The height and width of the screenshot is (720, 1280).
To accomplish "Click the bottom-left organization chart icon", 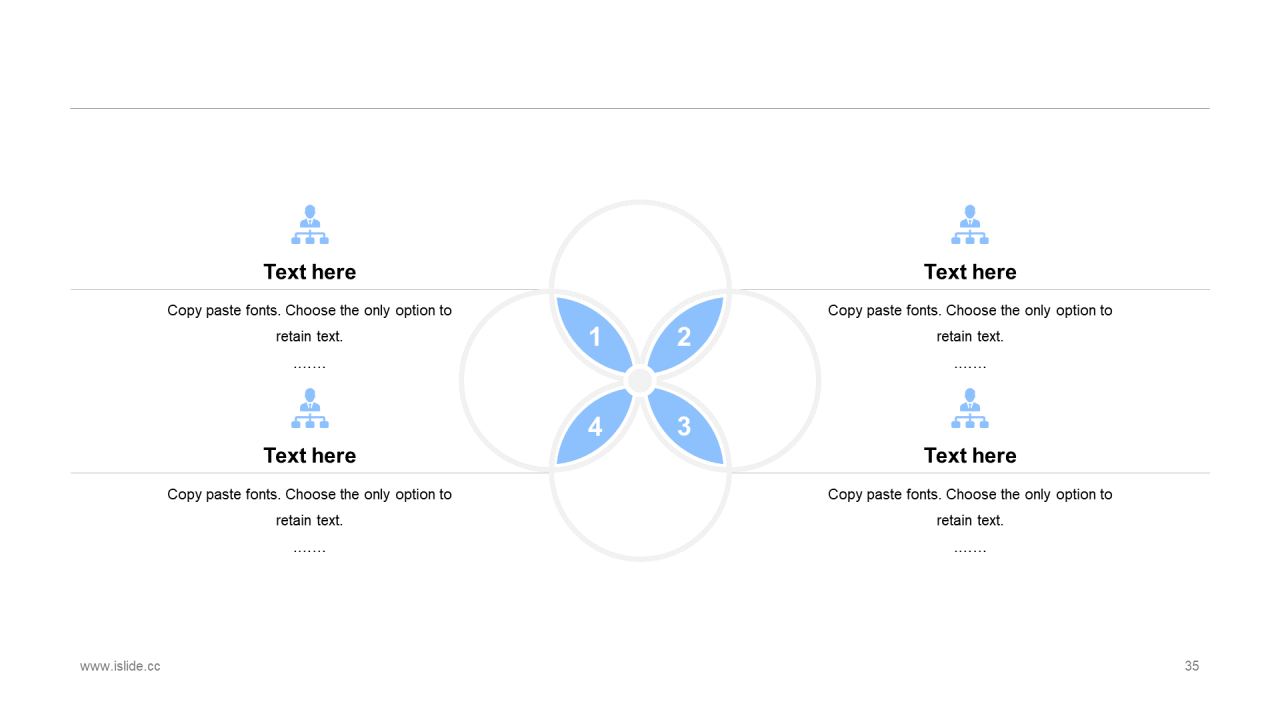I will point(310,408).
